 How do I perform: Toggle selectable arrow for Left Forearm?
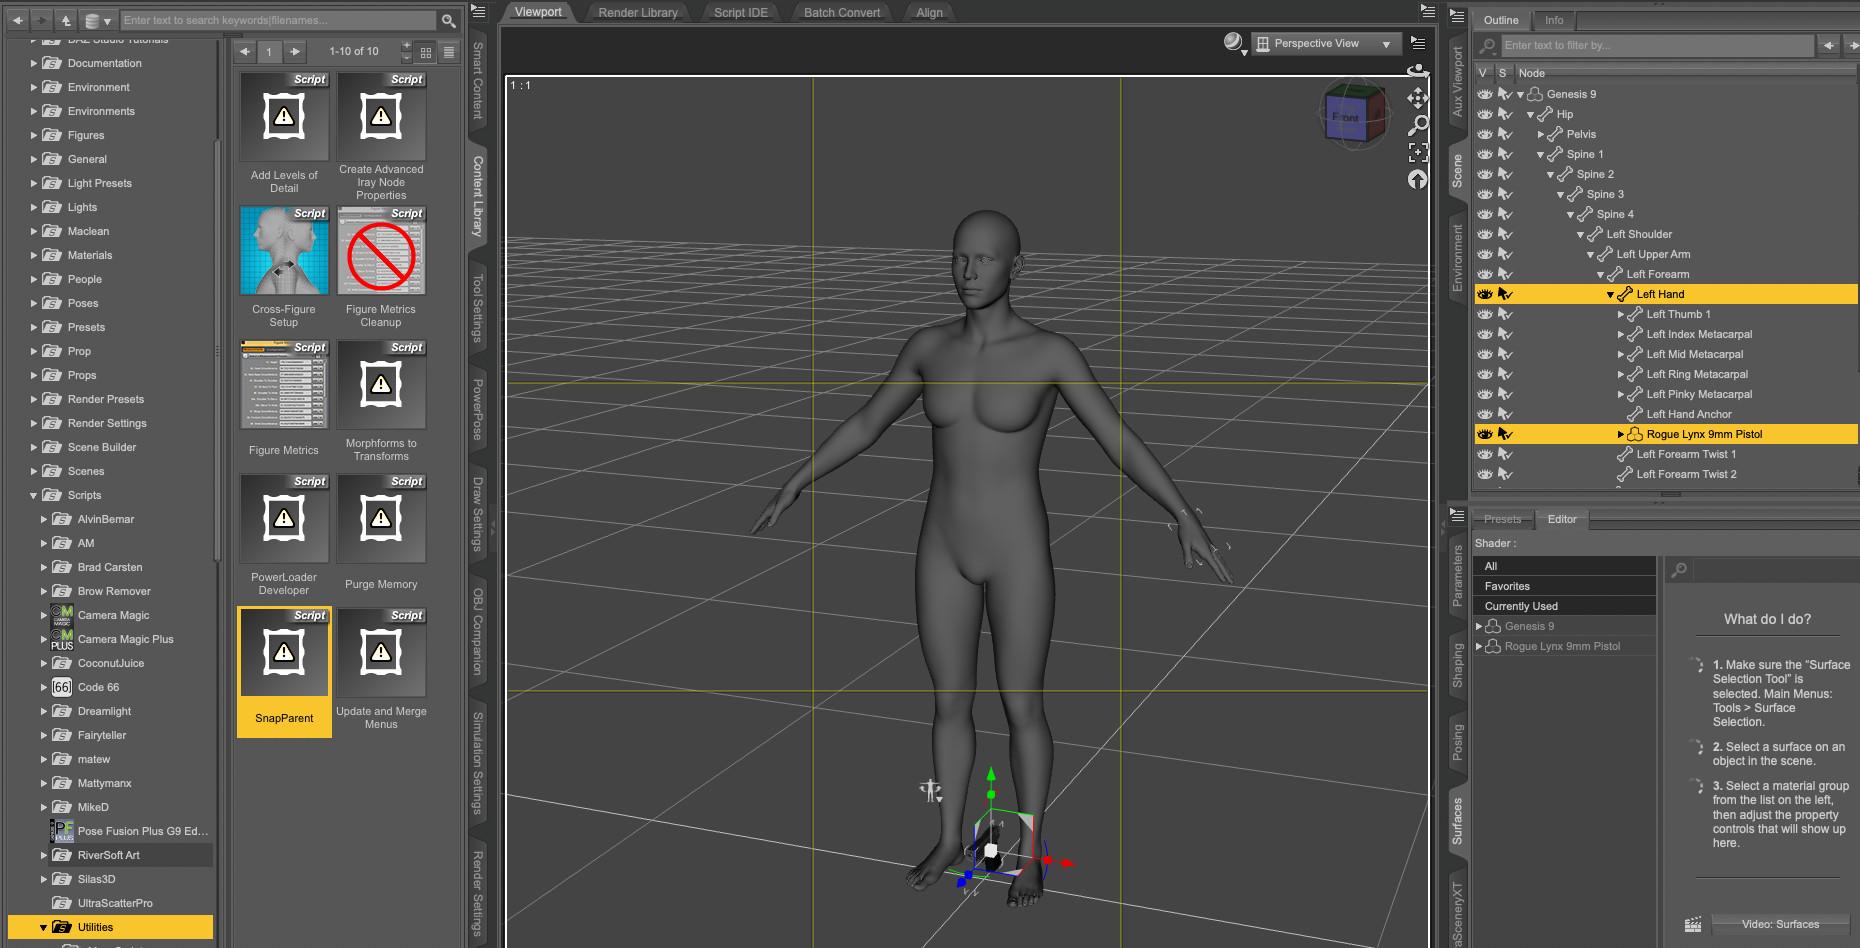pyautogui.click(x=1505, y=274)
